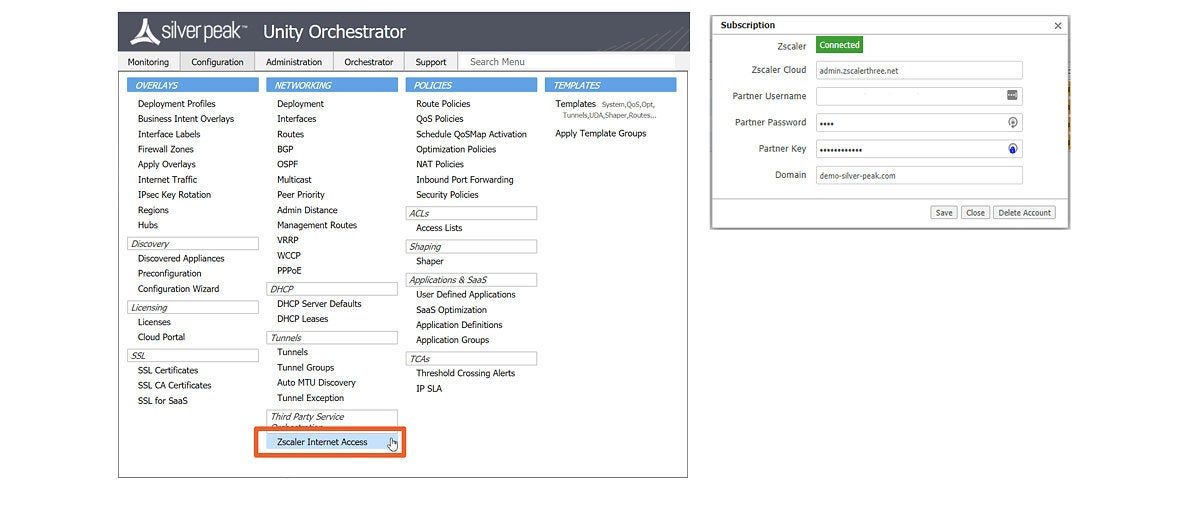Open Discovered Appliances
This screenshot has width=1200, height=511.
[x=181, y=258]
